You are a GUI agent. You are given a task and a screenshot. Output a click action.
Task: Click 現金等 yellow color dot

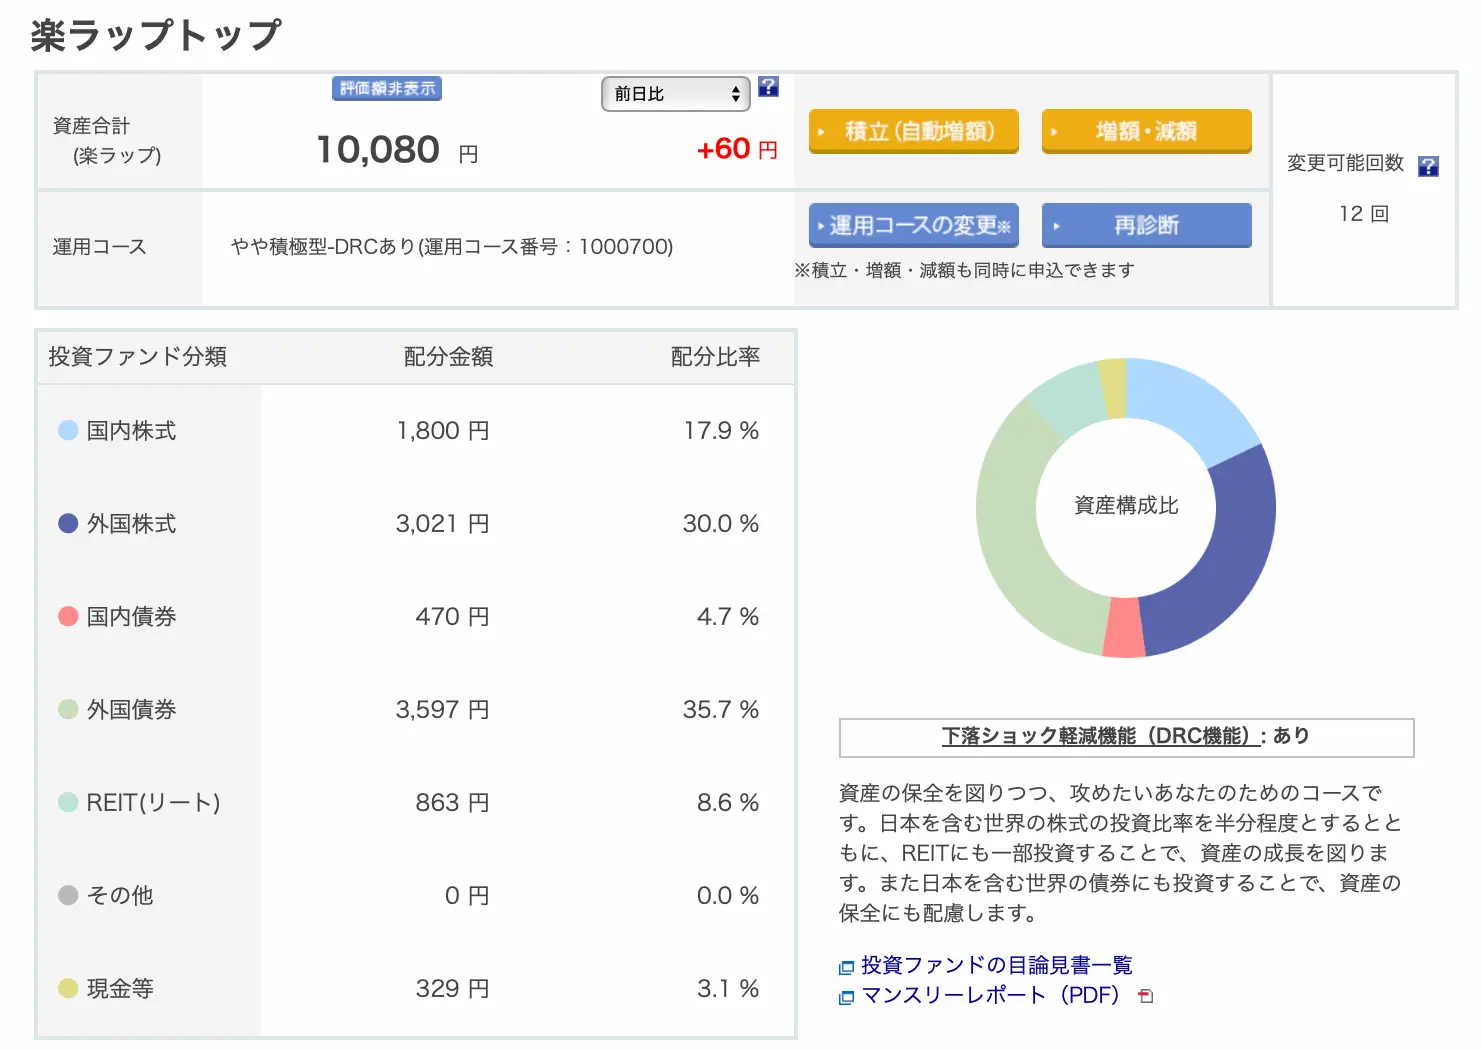point(68,988)
